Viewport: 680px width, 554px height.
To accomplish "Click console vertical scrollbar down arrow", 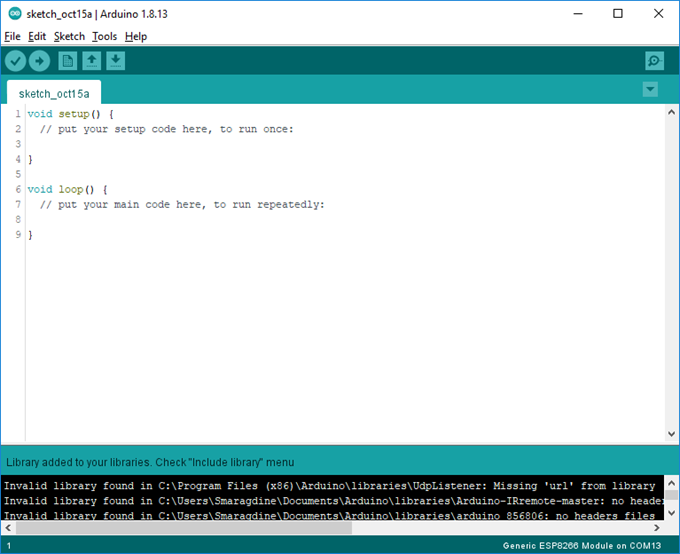I will click(x=671, y=513).
